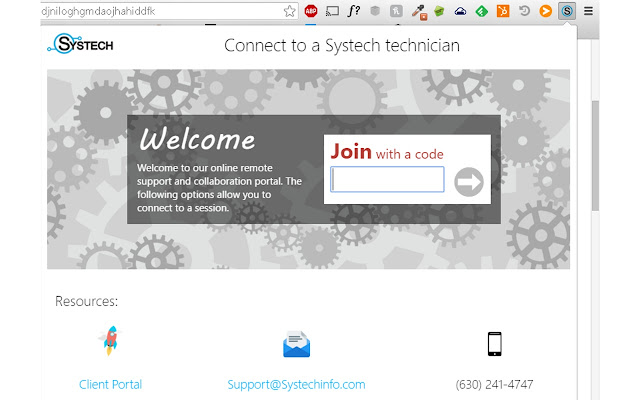Click the (630) 241-4747 phone number
The width and height of the screenshot is (640, 400).
coord(494,384)
